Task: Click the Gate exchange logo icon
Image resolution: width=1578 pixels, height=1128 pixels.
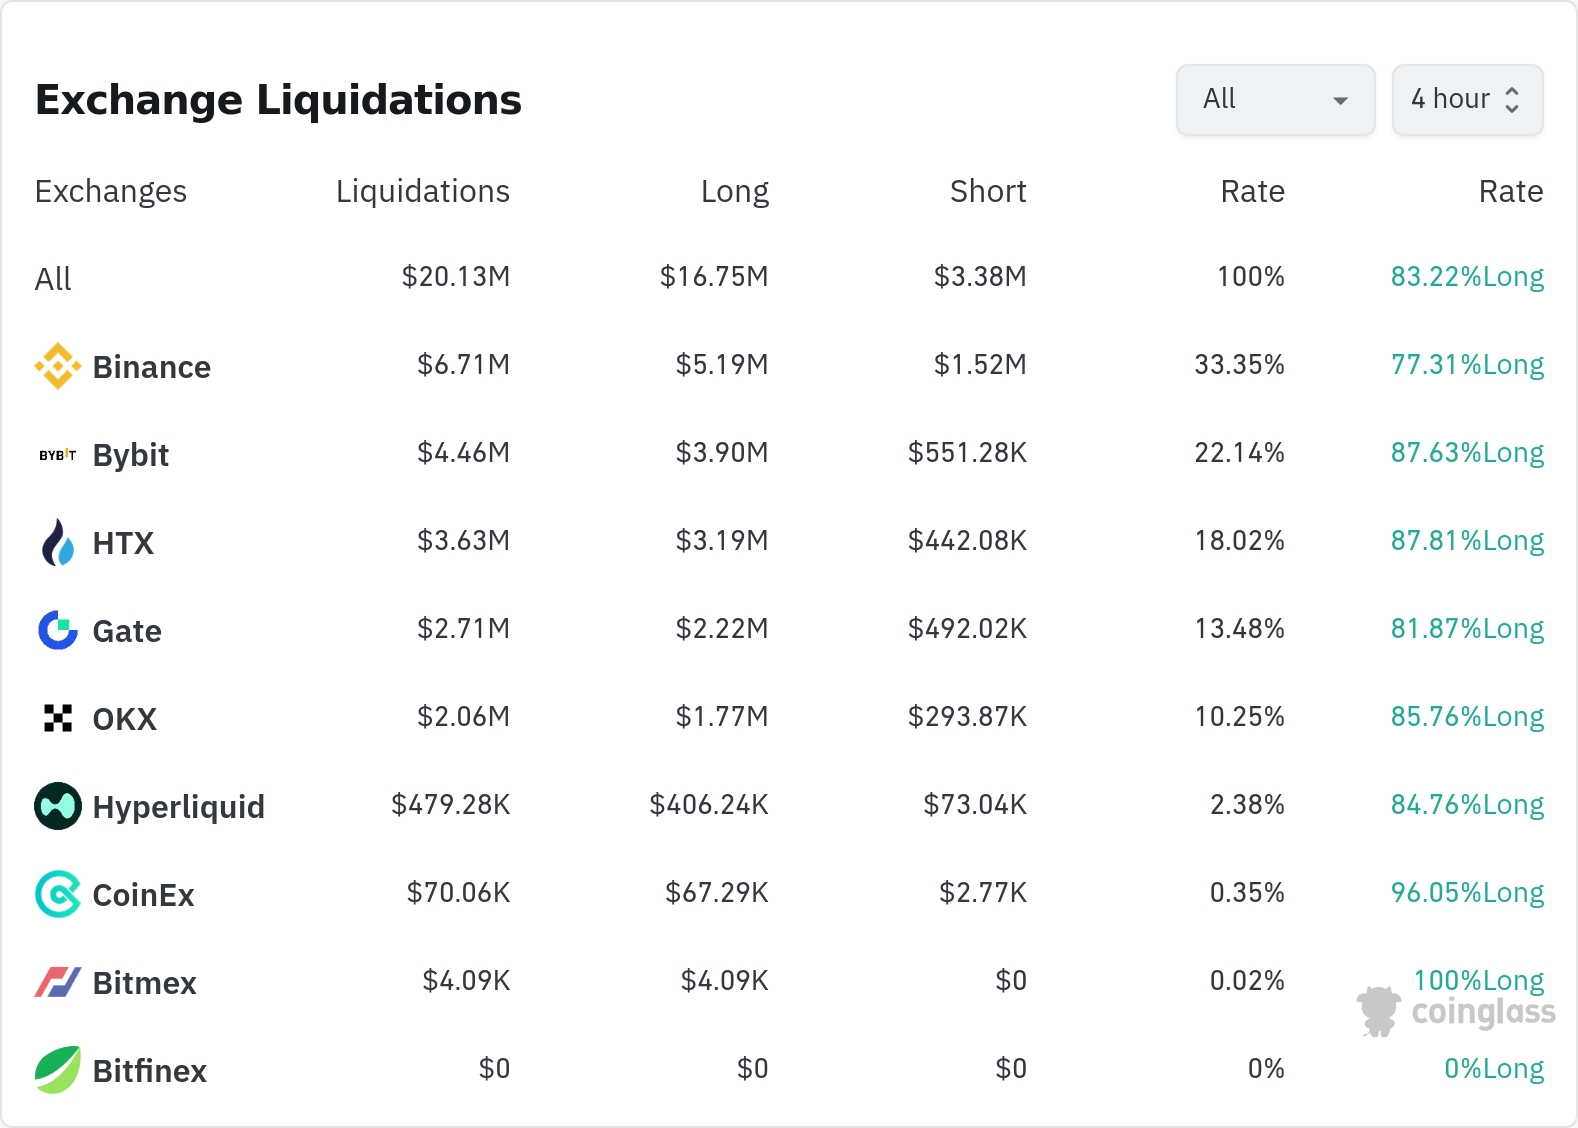Action: tap(58, 630)
